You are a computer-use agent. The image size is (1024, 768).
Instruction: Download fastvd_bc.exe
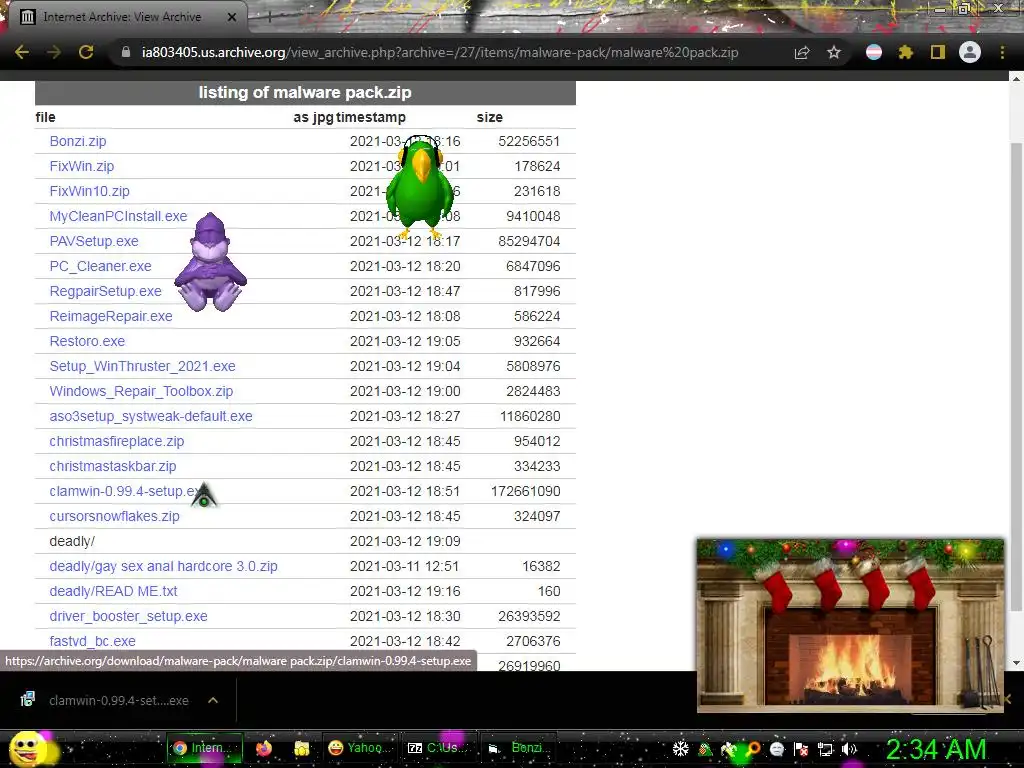pos(93,641)
